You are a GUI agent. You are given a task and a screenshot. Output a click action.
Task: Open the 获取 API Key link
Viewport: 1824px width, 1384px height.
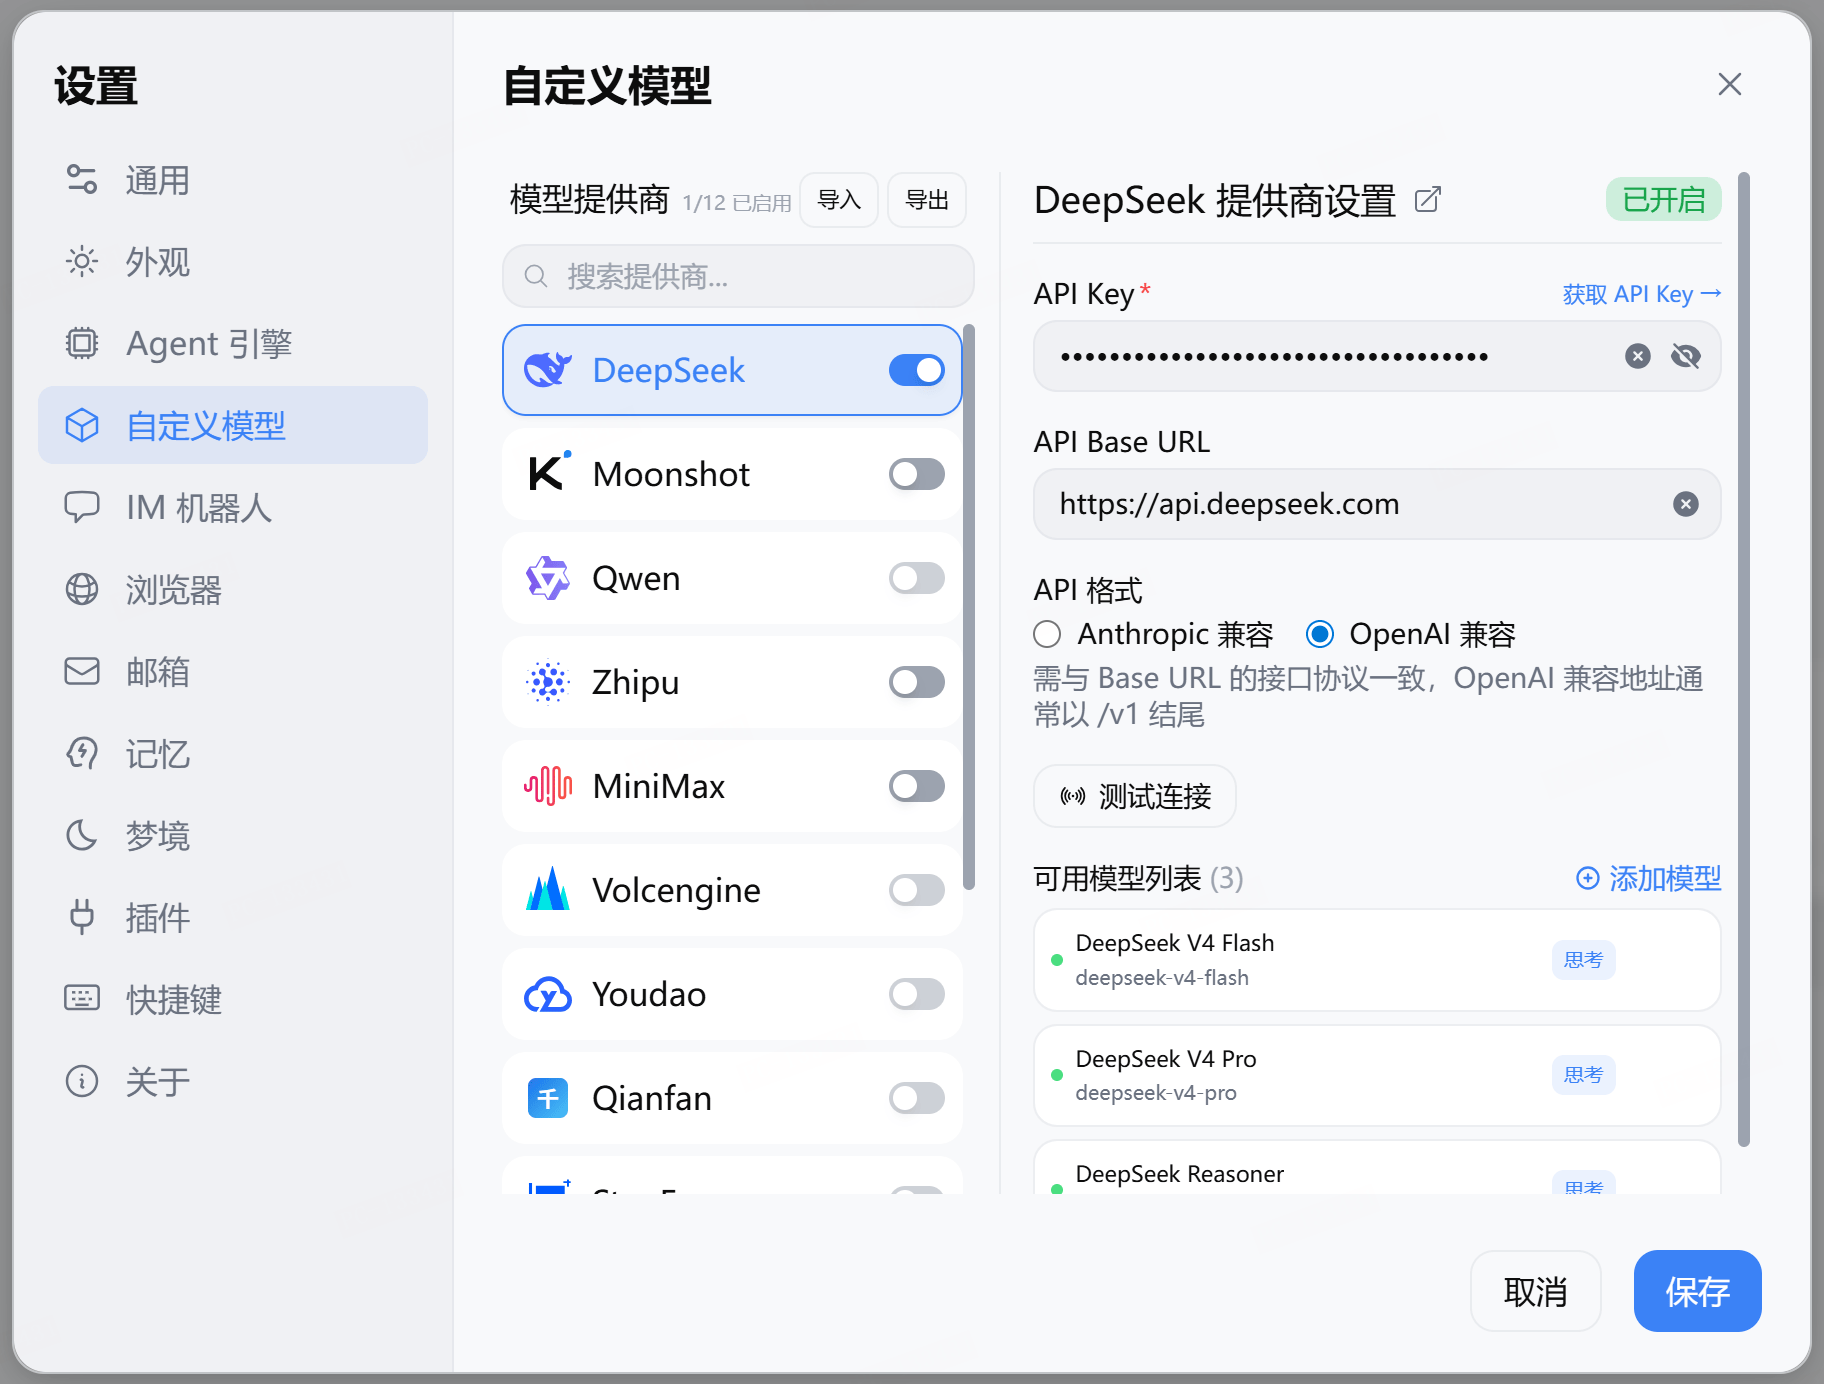[1642, 294]
